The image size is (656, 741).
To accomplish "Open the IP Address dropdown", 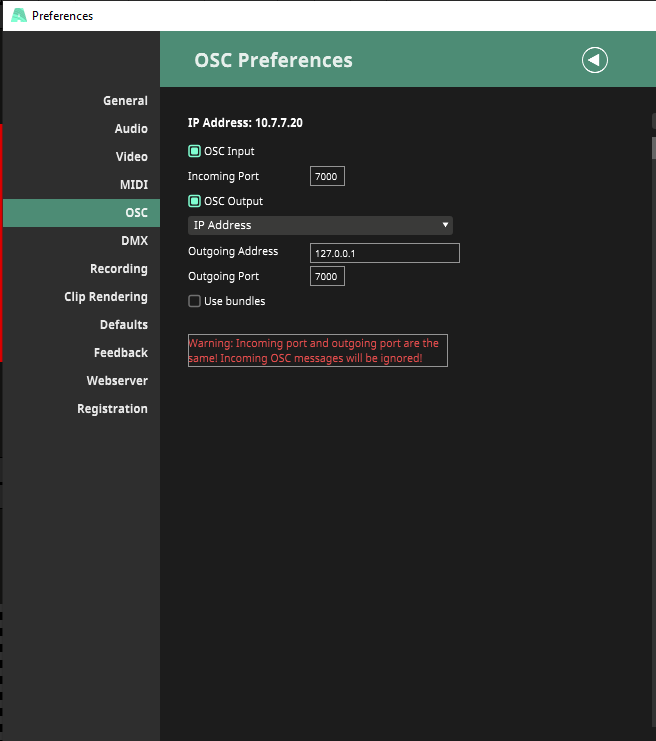I will click(x=320, y=226).
